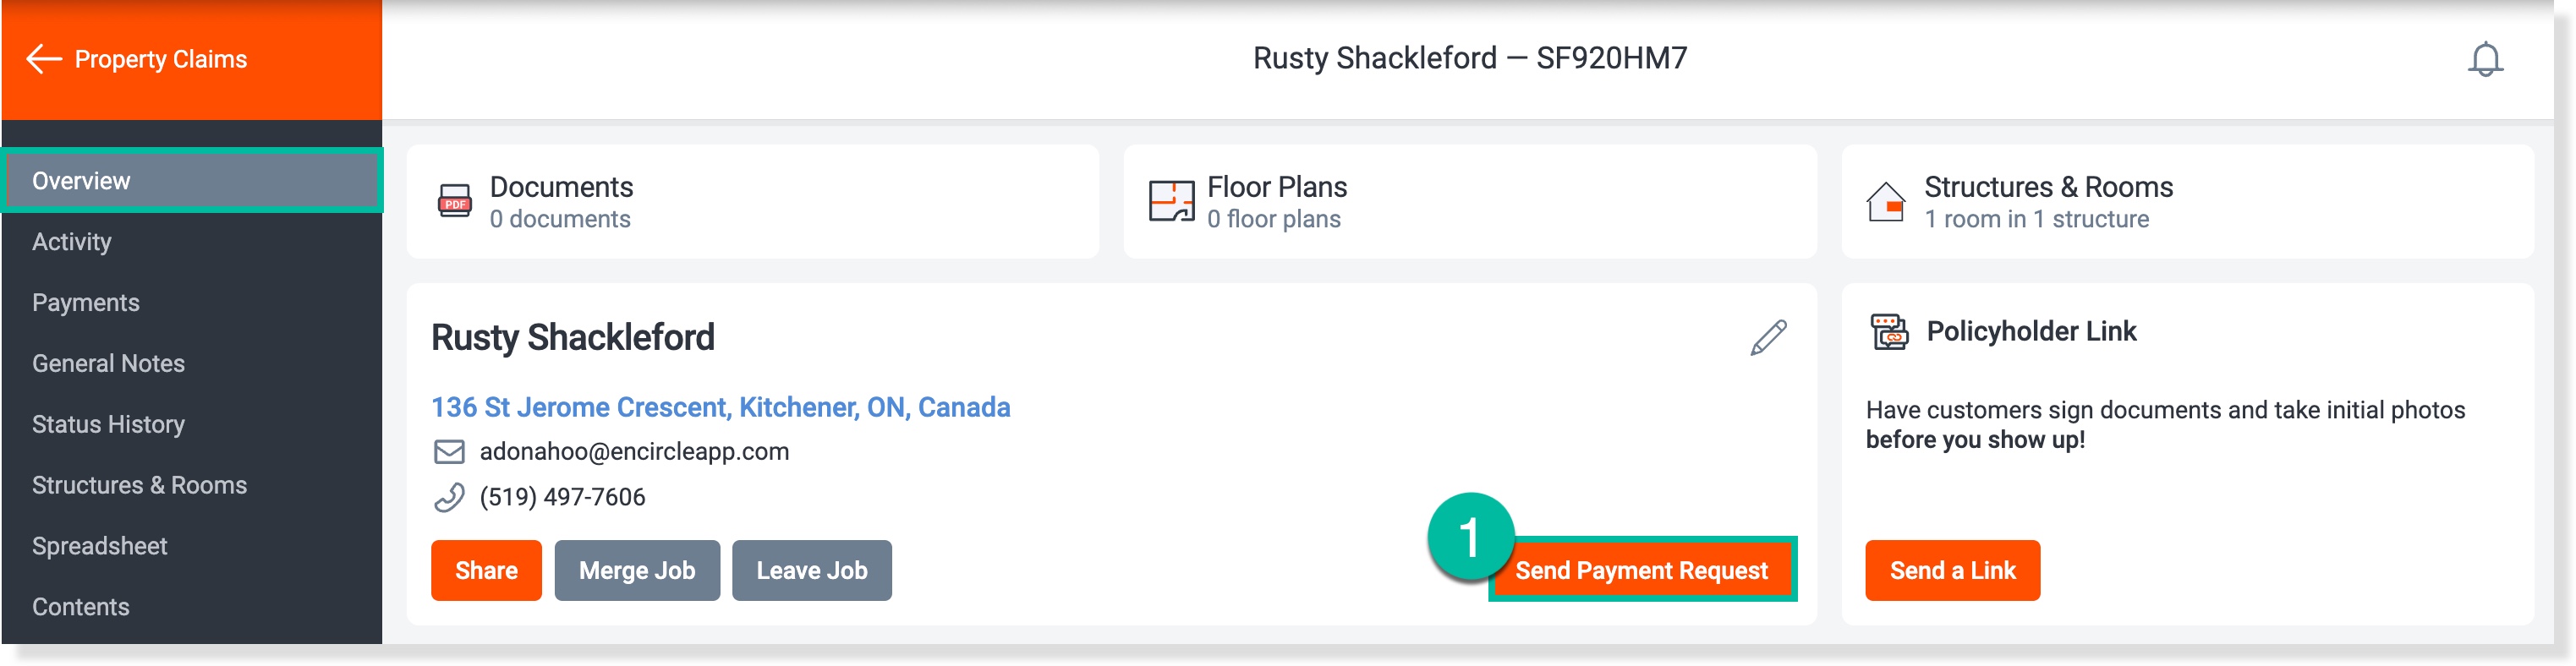Open the 136 St Jerome Crescent address link
The image size is (2576, 666).
(x=720, y=407)
